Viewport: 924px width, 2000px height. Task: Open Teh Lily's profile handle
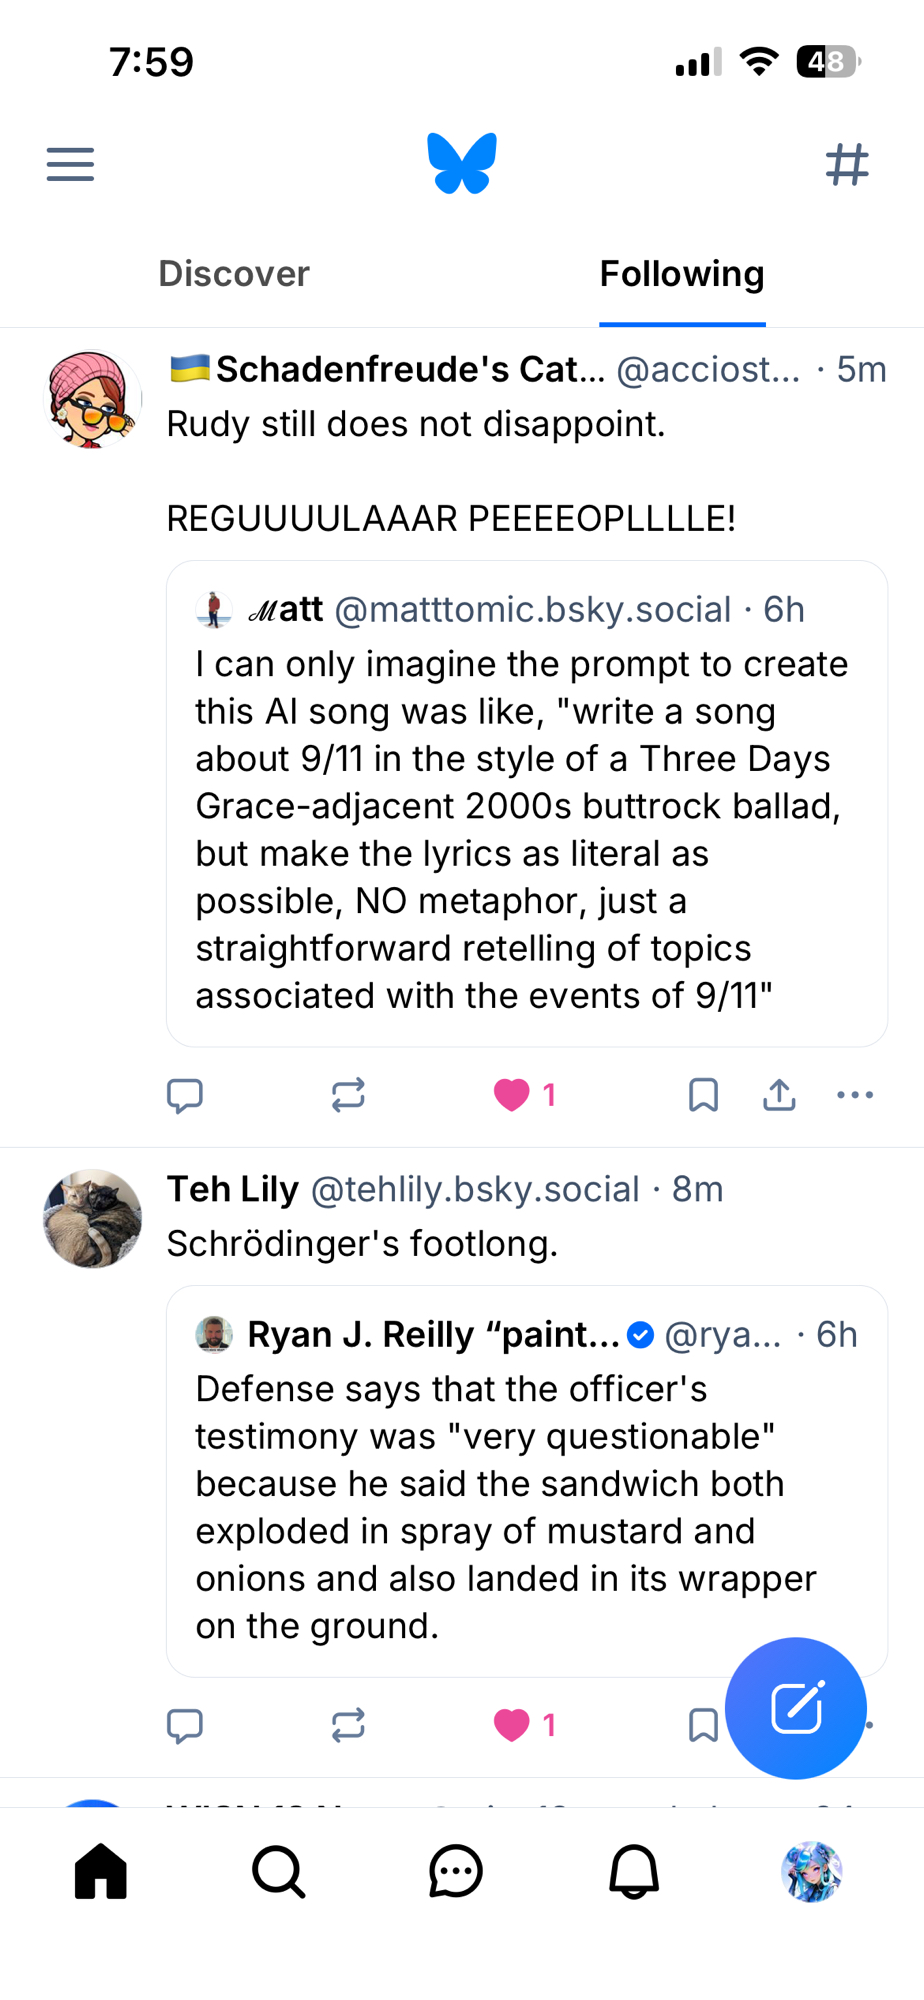click(x=475, y=1189)
